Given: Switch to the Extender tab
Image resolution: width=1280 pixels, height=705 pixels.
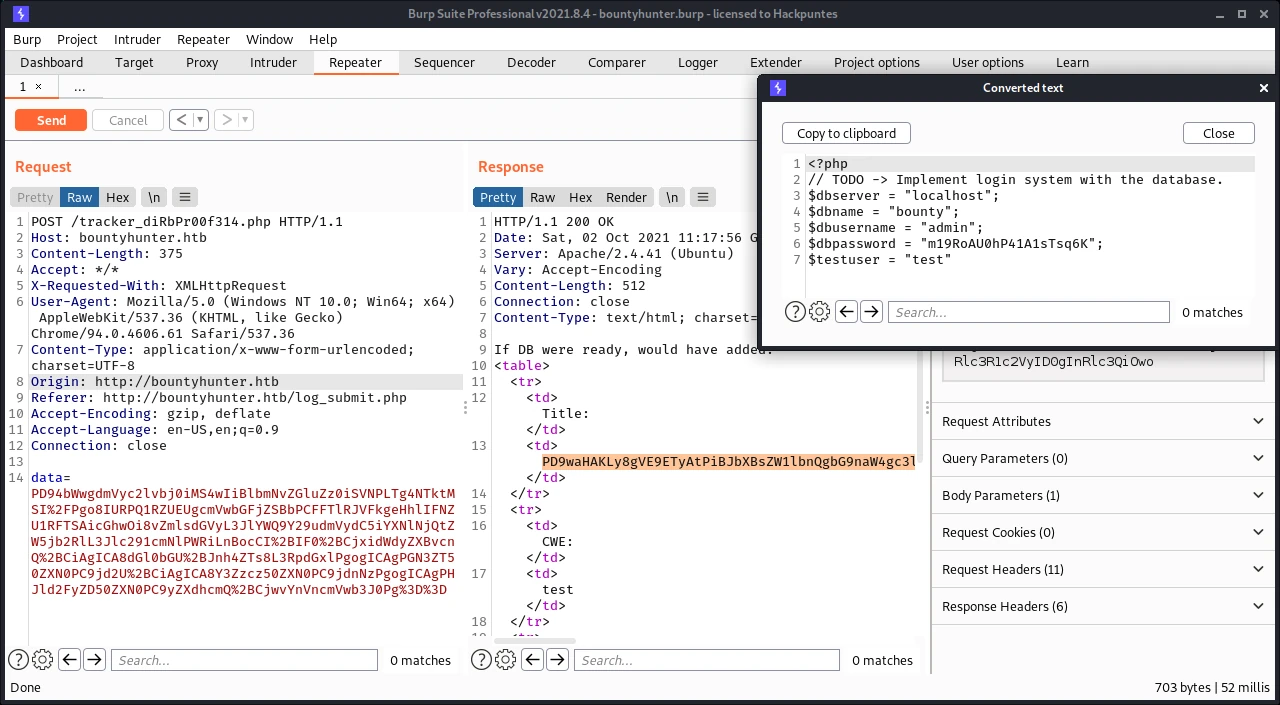Looking at the screenshot, I should (776, 62).
